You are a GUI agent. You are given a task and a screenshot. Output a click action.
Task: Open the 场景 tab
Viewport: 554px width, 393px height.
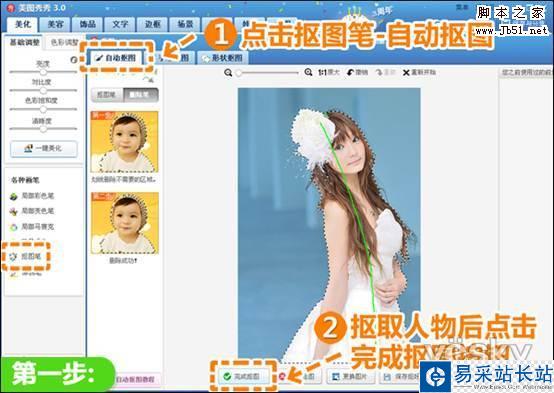(185, 24)
